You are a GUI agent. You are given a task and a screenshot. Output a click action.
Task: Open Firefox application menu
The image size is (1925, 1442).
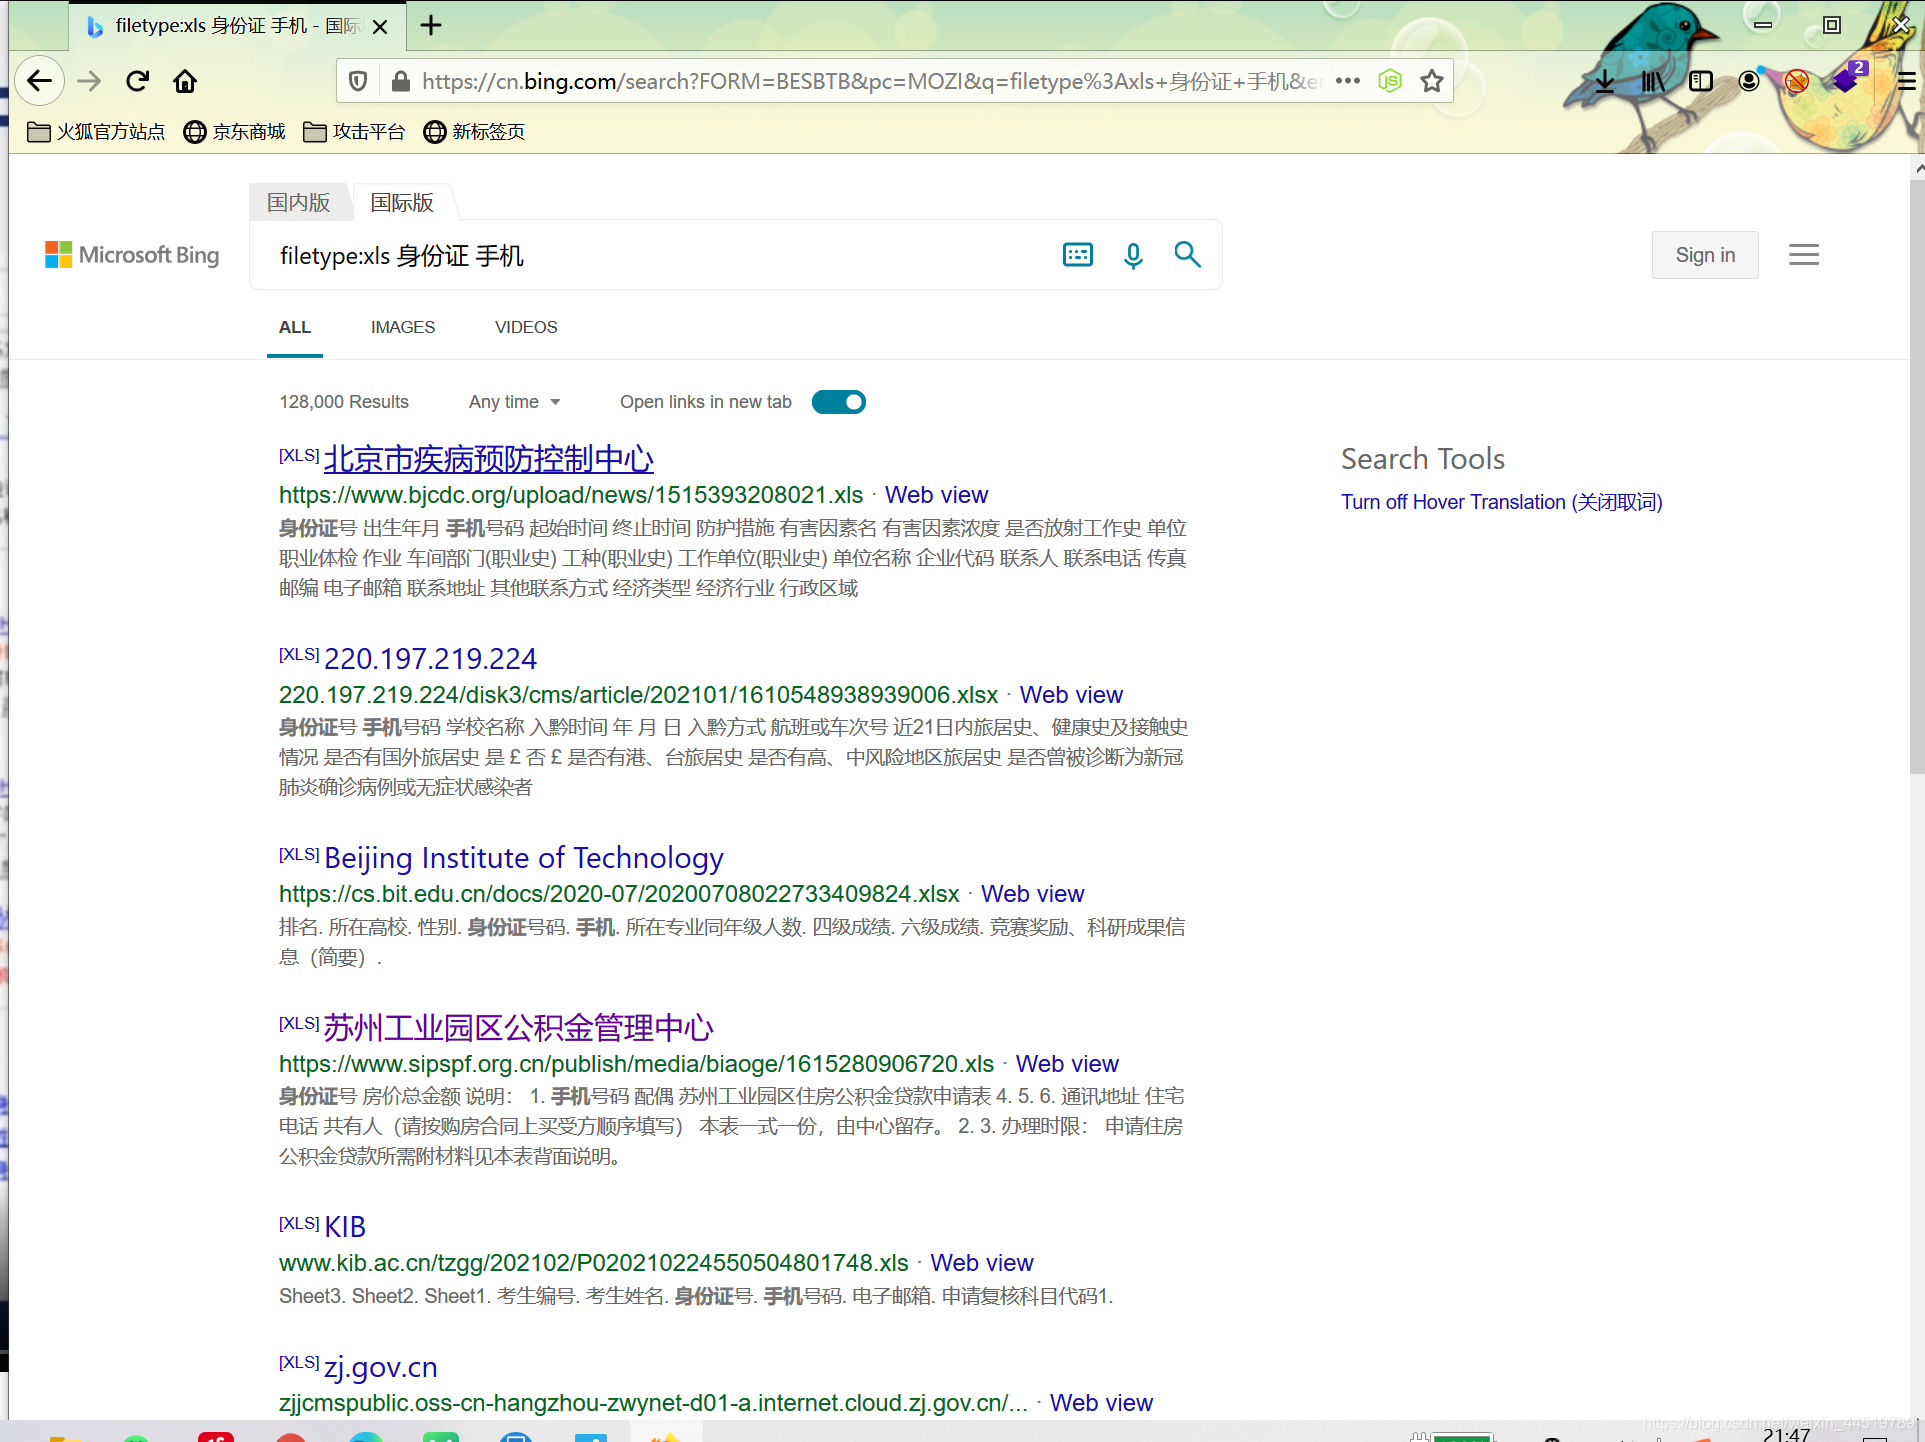pos(1905,81)
